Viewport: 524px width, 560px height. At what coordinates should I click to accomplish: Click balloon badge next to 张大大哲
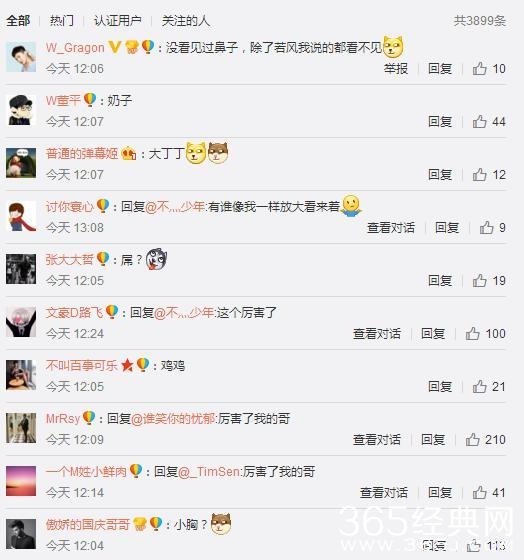(103, 259)
